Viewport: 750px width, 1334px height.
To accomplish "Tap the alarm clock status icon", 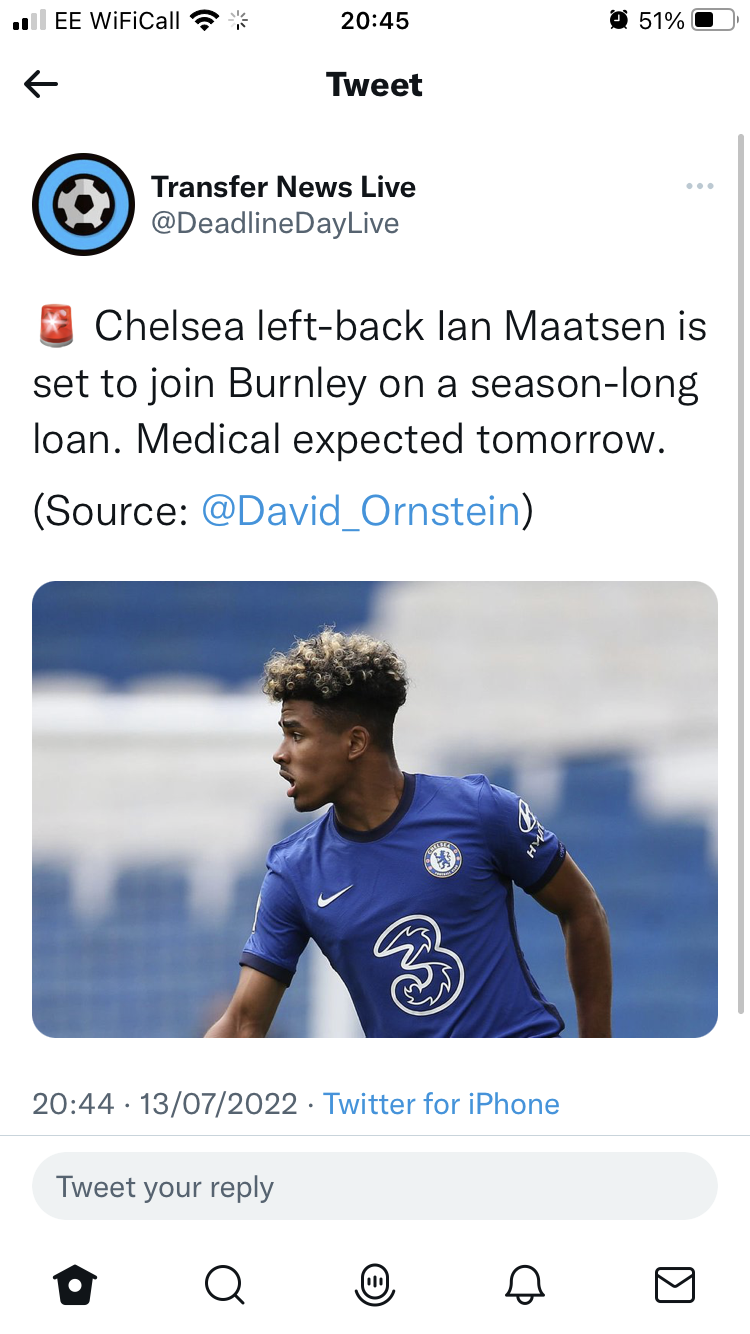I will (619, 21).
